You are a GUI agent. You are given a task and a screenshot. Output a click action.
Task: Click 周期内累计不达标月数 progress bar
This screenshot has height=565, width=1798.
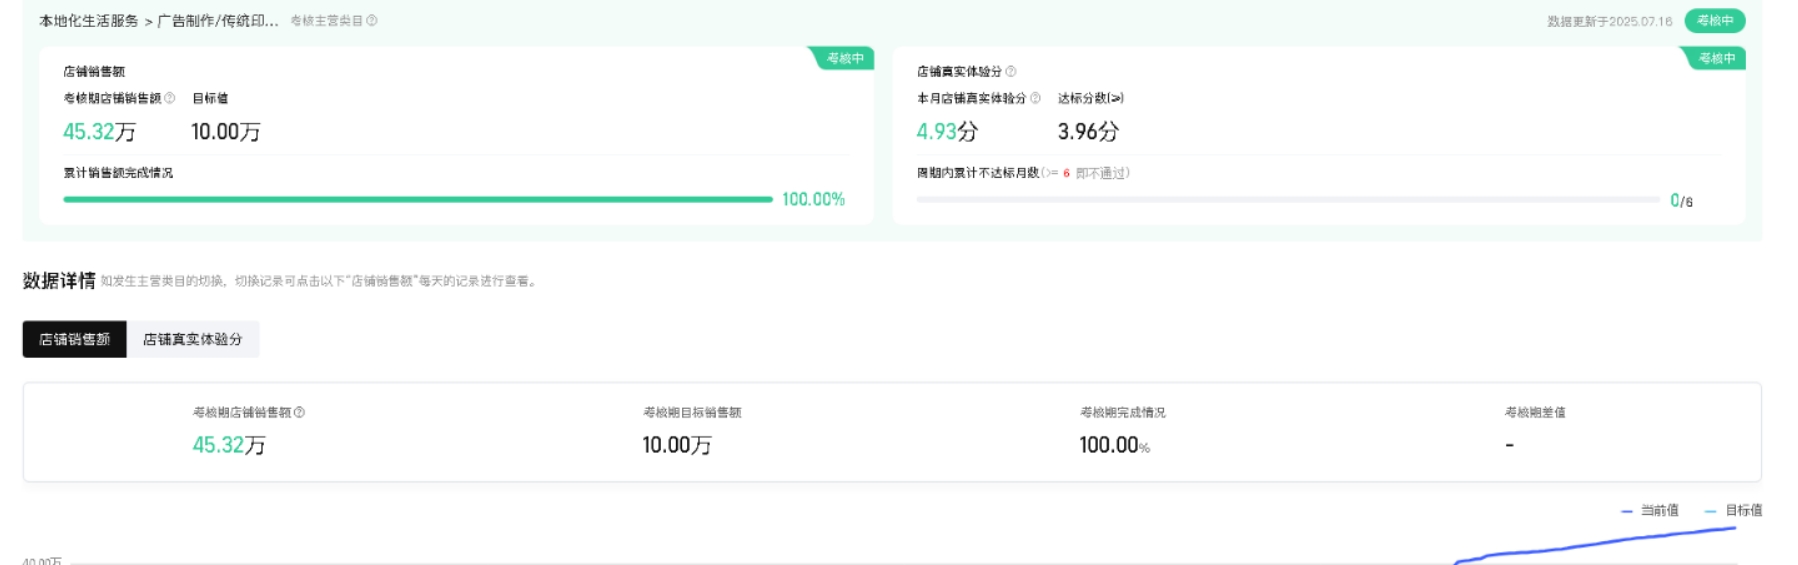point(1287,200)
